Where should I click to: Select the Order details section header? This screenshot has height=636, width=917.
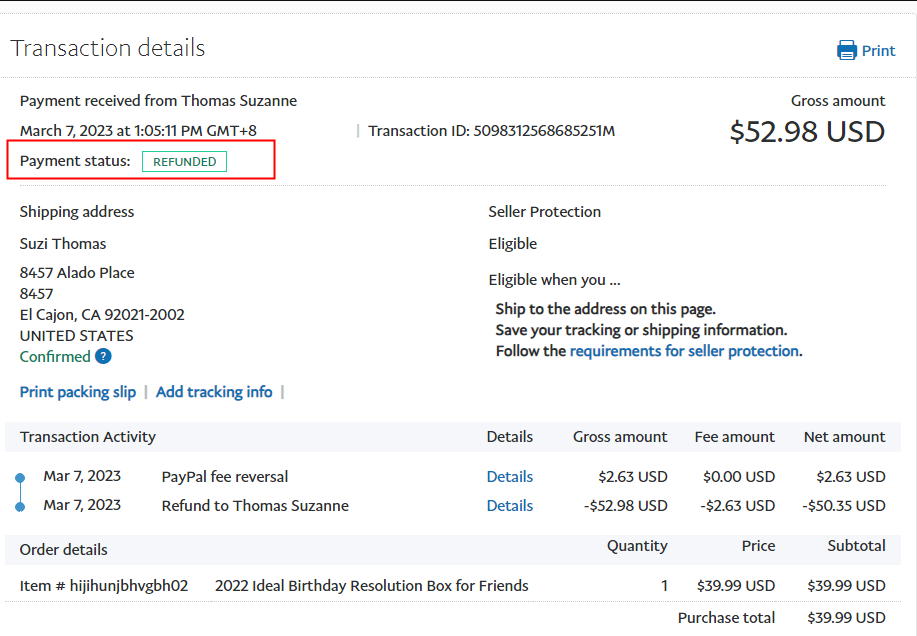coord(64,550)
